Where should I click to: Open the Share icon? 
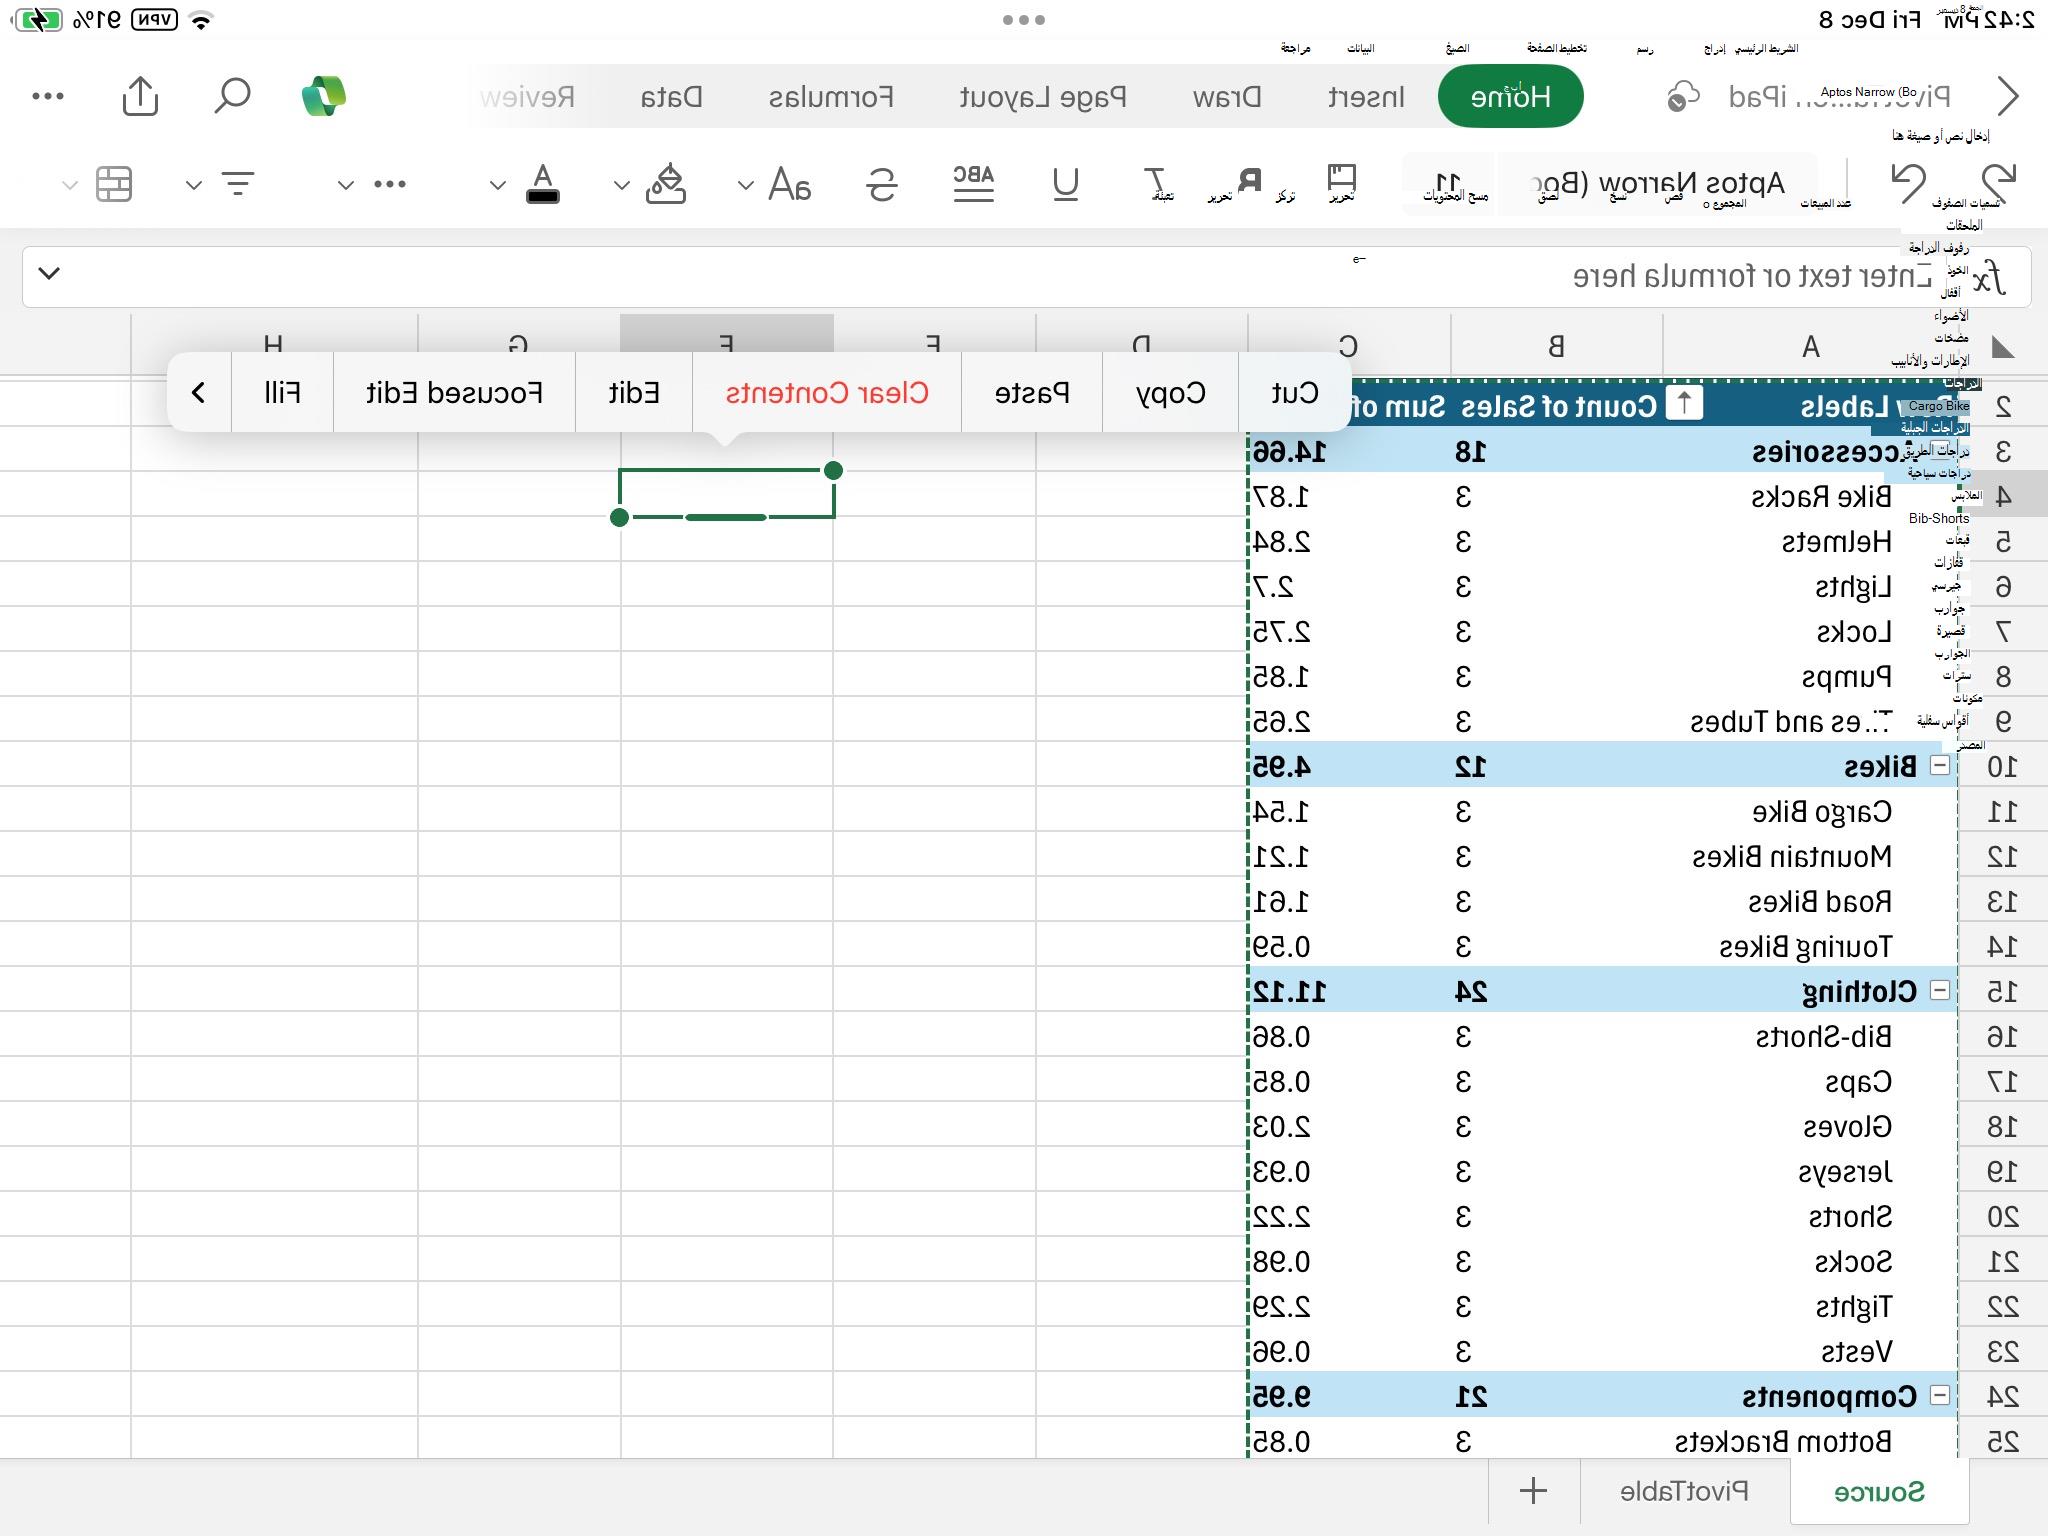(141, 96)
